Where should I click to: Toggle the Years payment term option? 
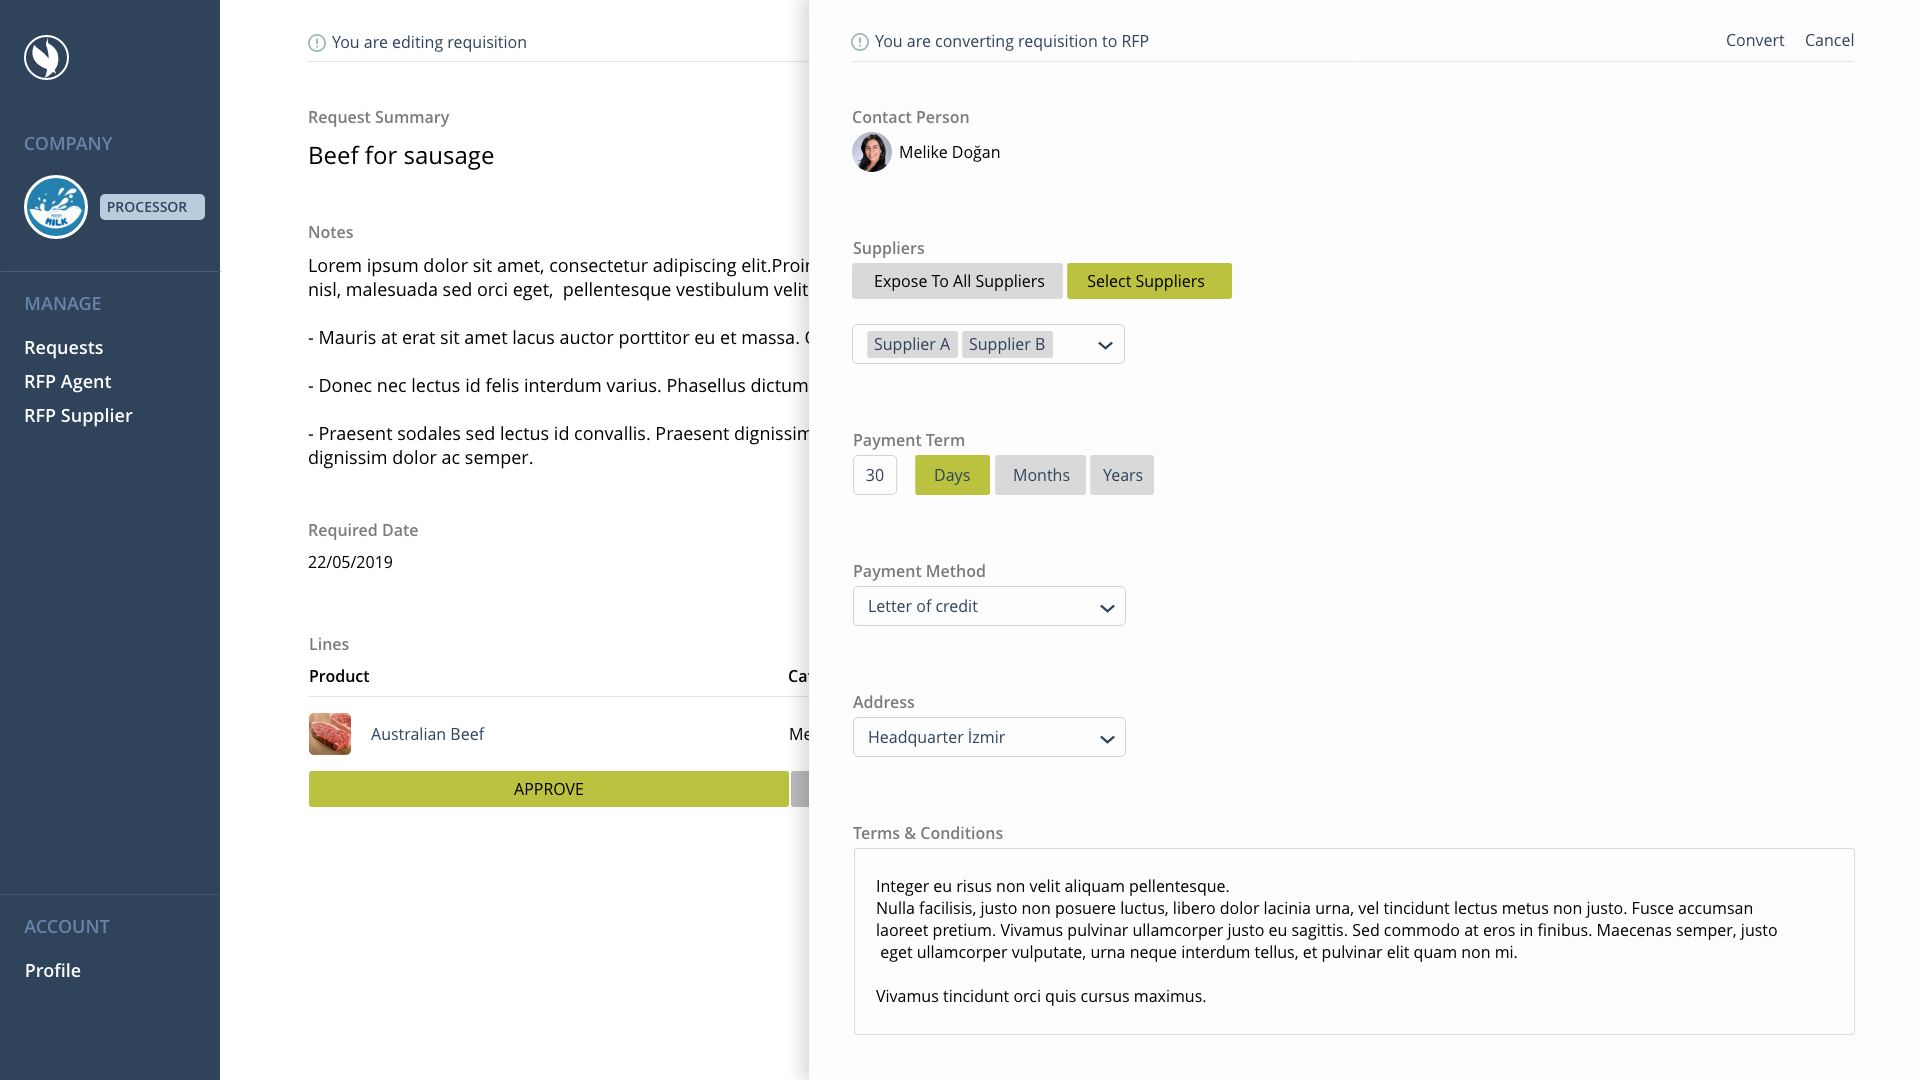1122,475
